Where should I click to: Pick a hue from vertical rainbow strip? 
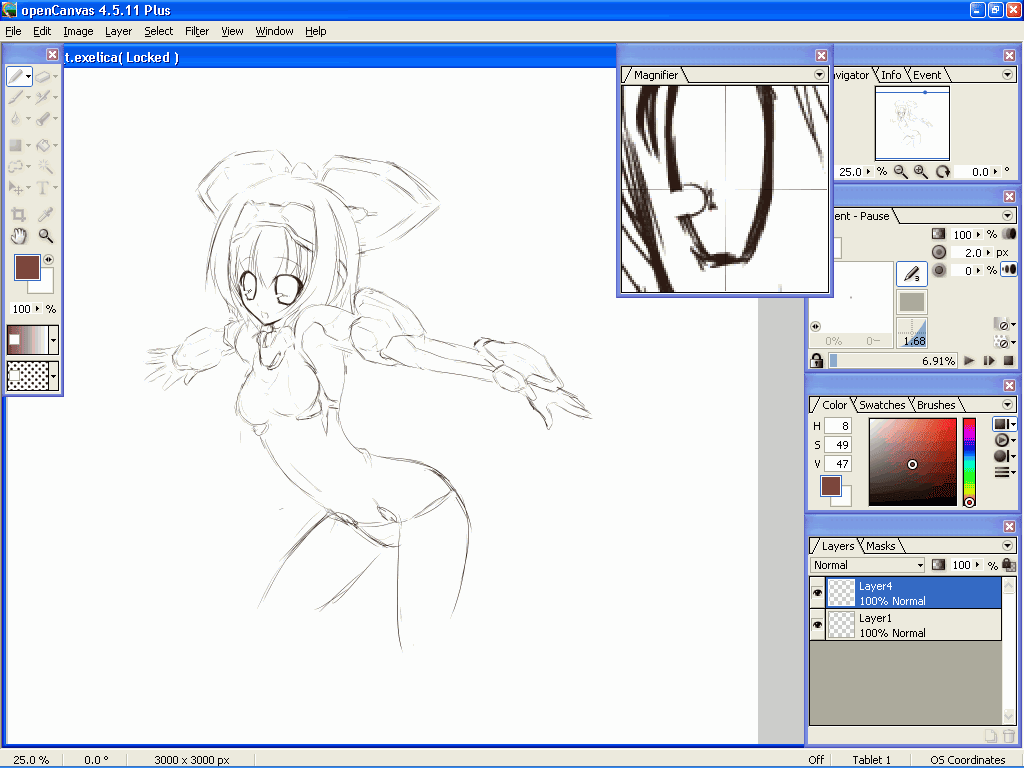coord(969,462)
